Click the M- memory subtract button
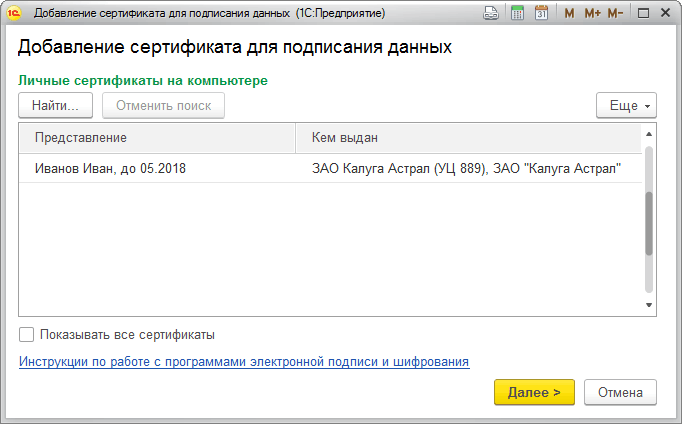682x424 pixels. (x=615, y=14)
